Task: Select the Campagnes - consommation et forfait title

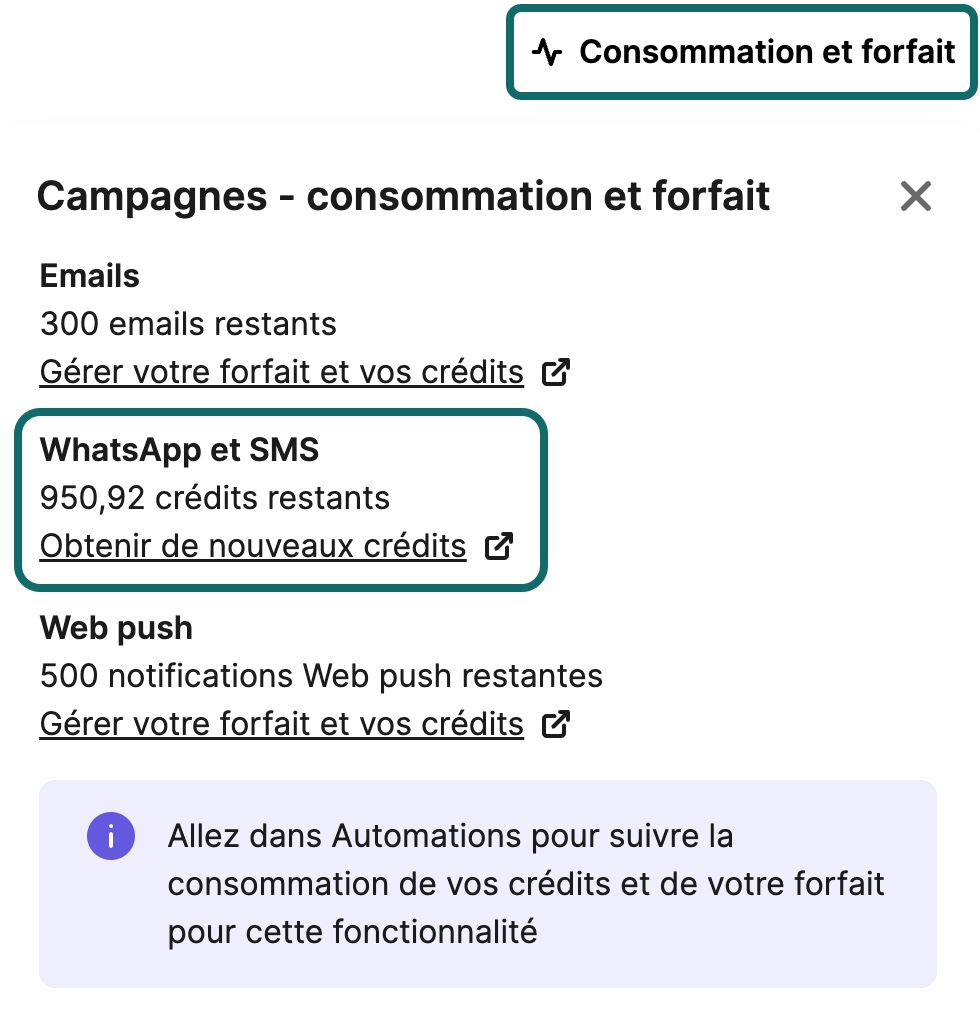Action: [x=403, y=196]
